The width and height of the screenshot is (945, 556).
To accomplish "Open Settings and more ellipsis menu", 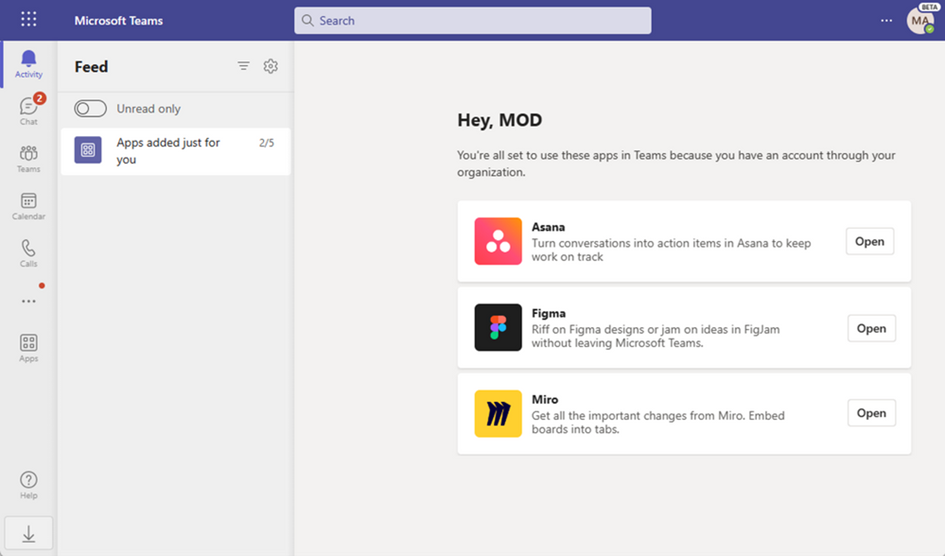I will (x=886, y=20).
